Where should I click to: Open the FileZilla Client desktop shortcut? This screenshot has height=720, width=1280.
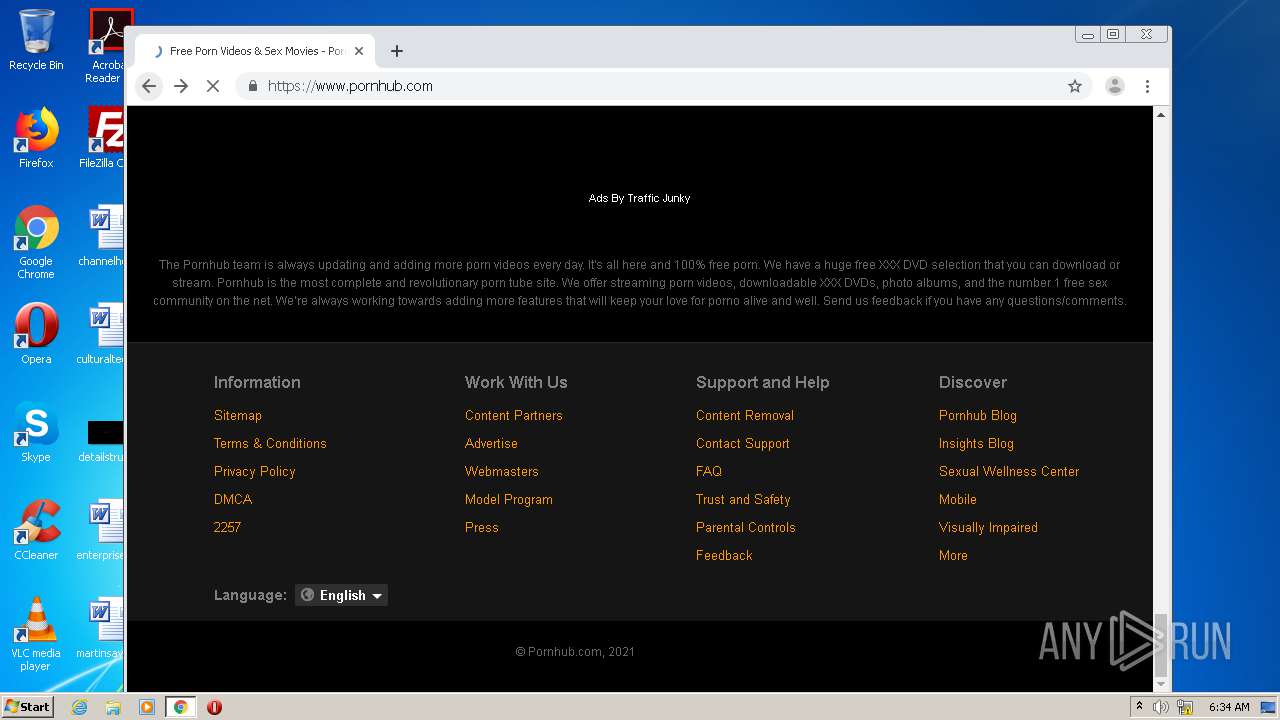103,138
